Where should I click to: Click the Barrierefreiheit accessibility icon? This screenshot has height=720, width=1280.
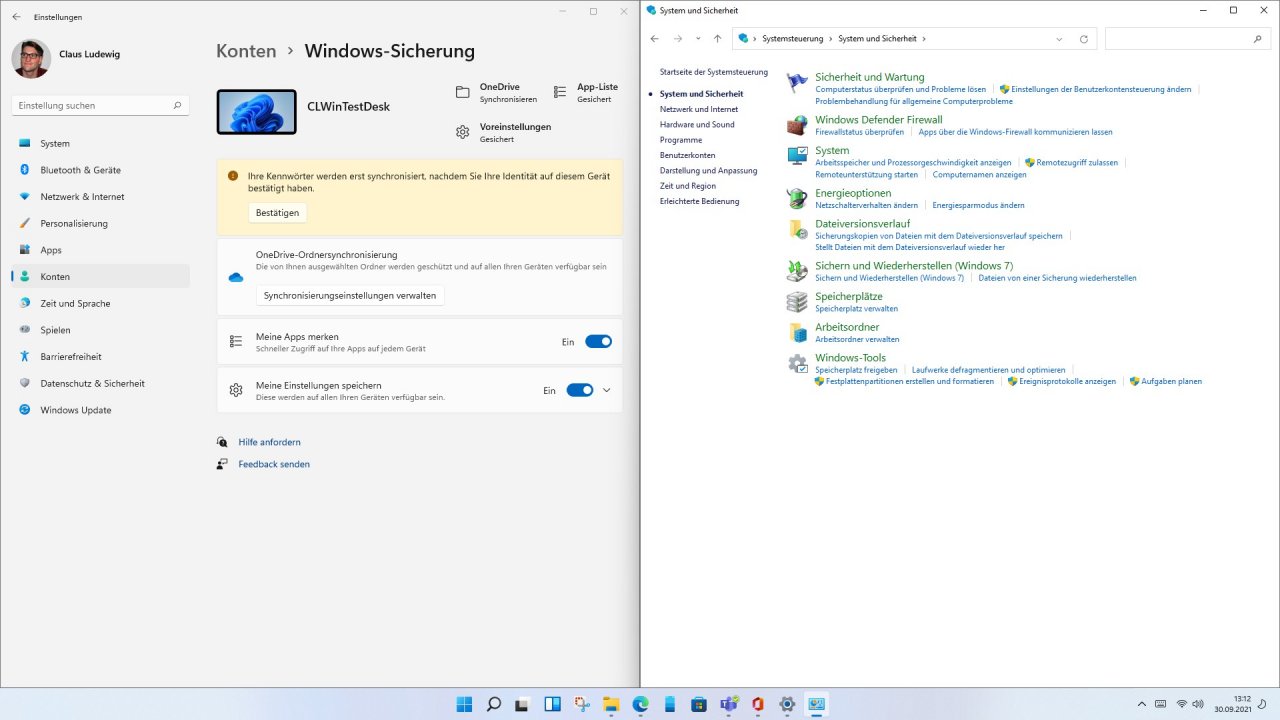point(25,357)
